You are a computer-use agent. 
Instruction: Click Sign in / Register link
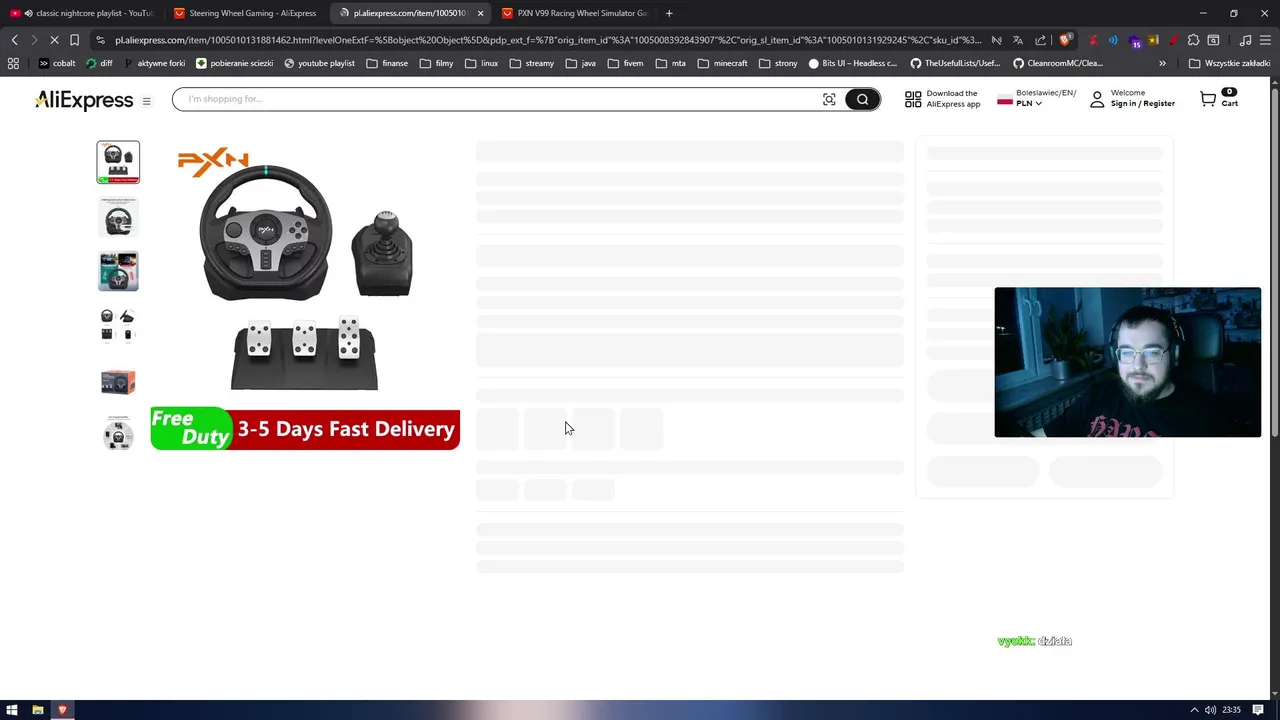1142,104
